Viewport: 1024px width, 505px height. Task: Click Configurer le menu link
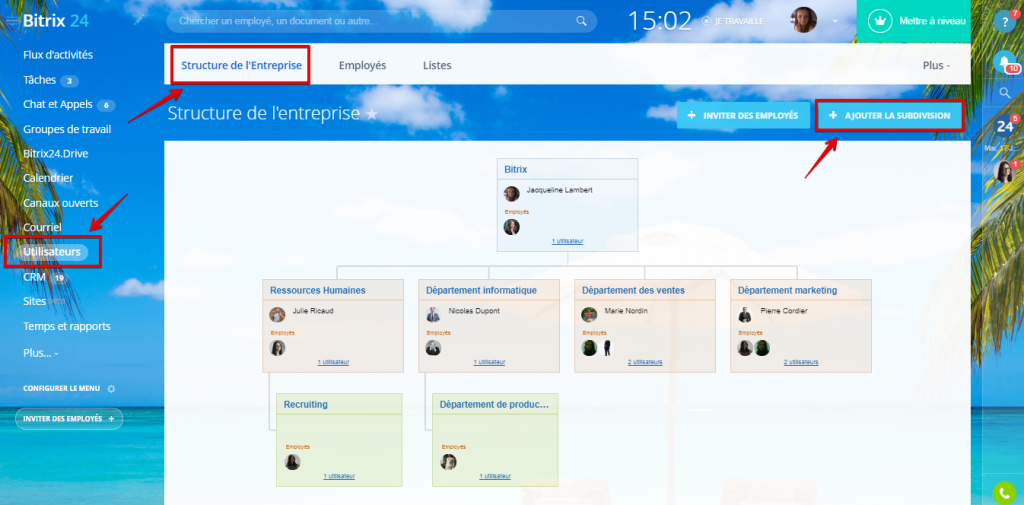coord(61,388)
